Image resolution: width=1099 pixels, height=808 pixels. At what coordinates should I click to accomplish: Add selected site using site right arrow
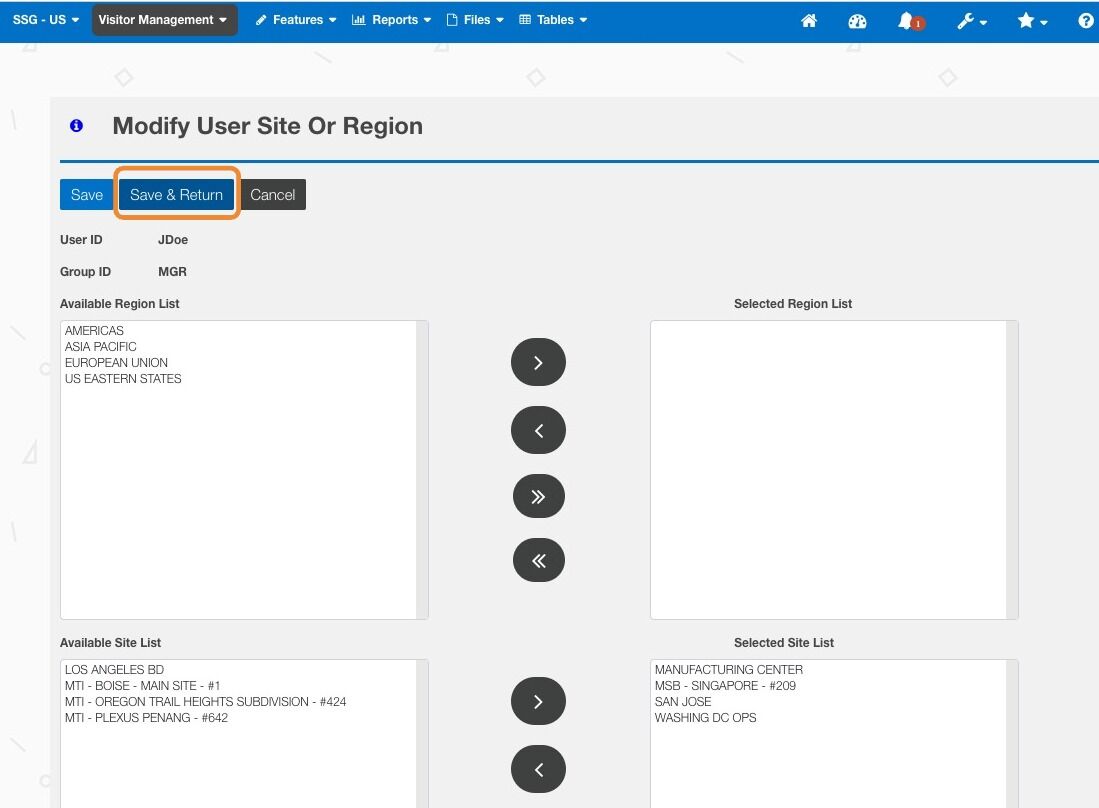(x=538, y=701)
